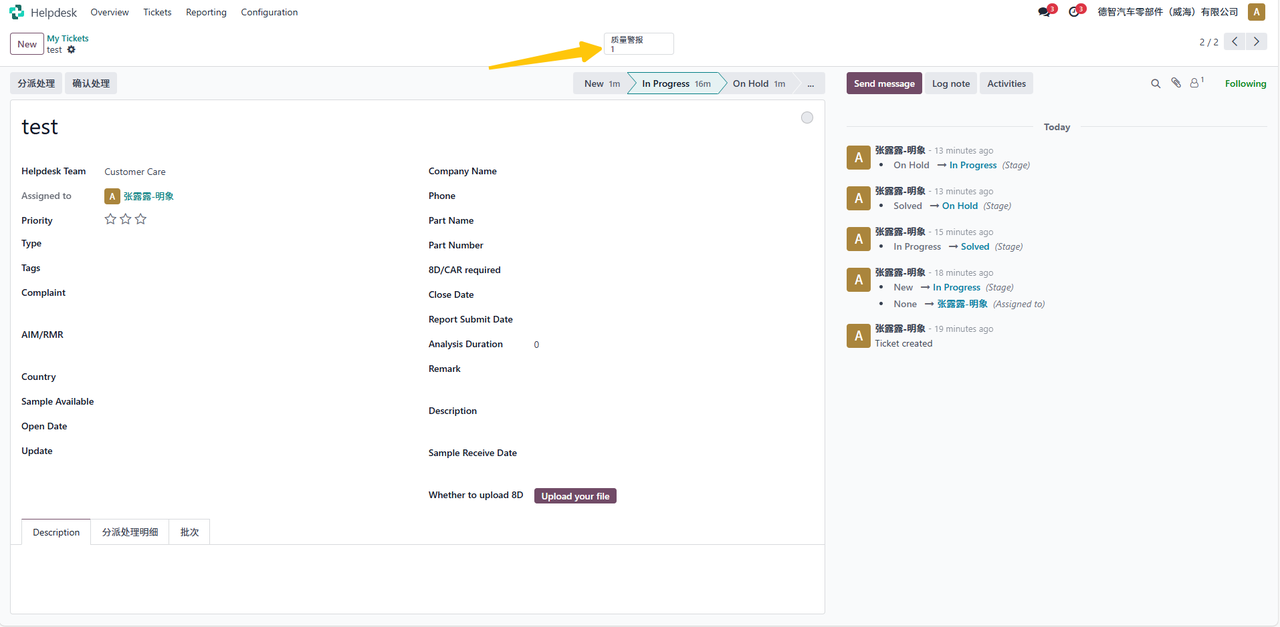
Task: Open the company switcher in navbar
Action: coord(1167,12)
